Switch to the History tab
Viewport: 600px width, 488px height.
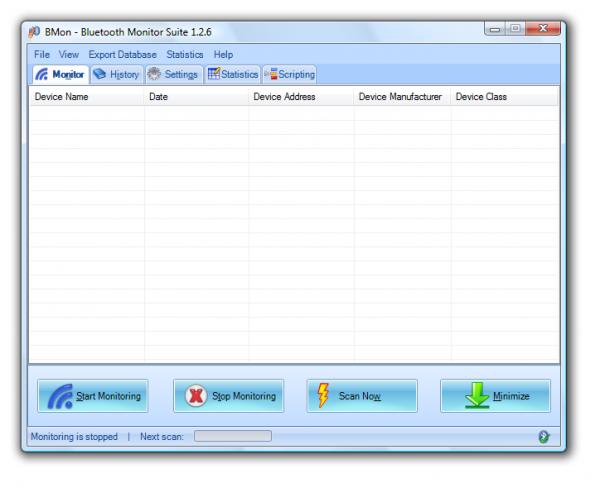click(117, 74)
